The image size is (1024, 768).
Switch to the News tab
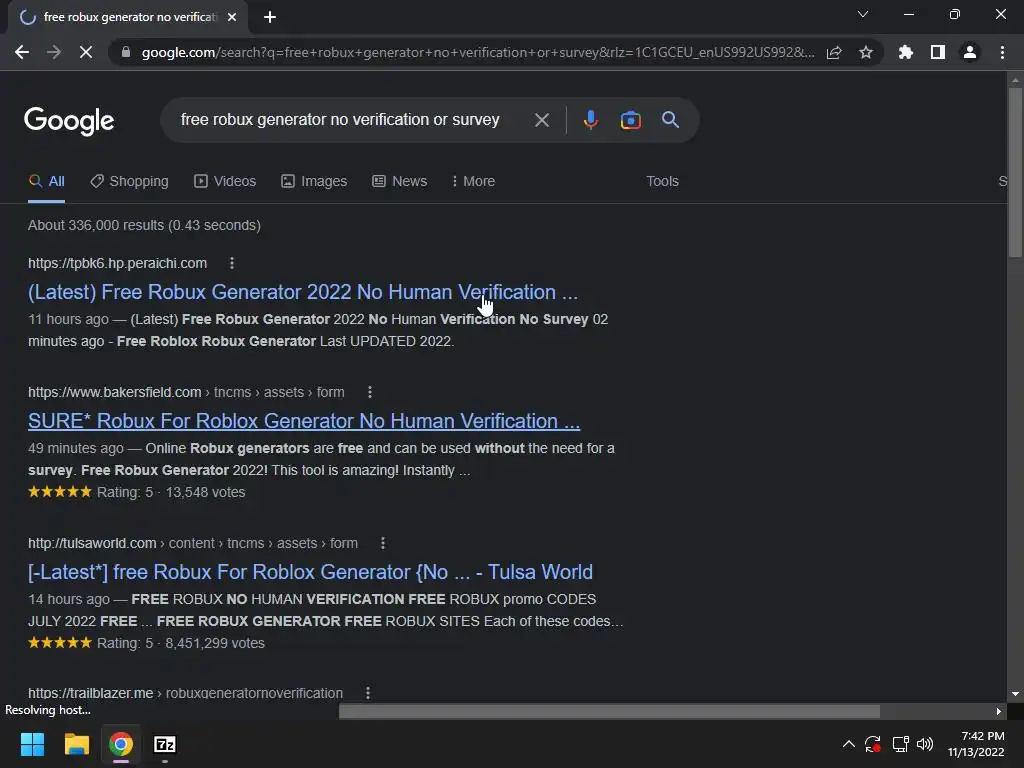(x=400, y=182)
